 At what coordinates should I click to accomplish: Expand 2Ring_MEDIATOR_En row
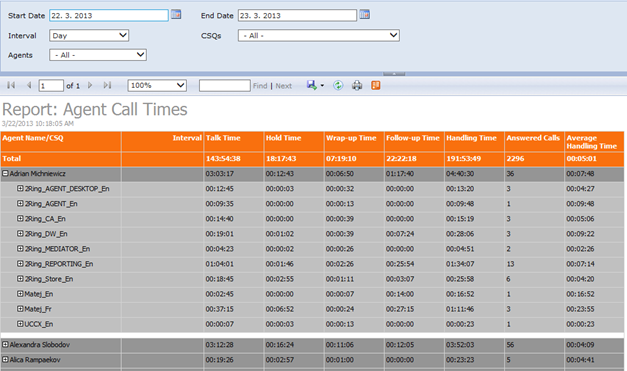(20, 249)
